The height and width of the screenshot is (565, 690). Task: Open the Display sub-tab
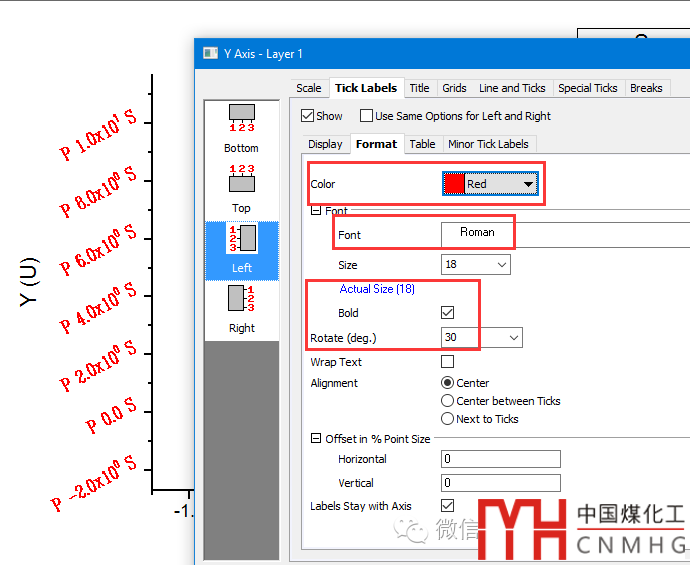[x=325, y=144]
